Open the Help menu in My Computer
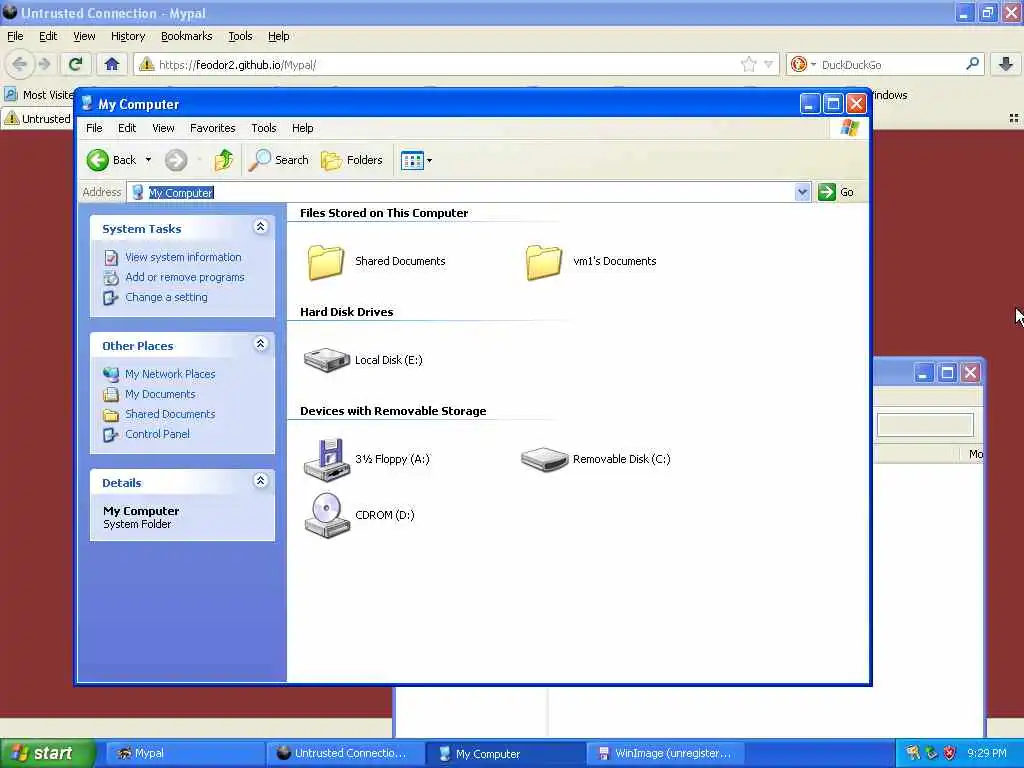This screenshot has height=768, width=1024. click(x=302, y=128)
